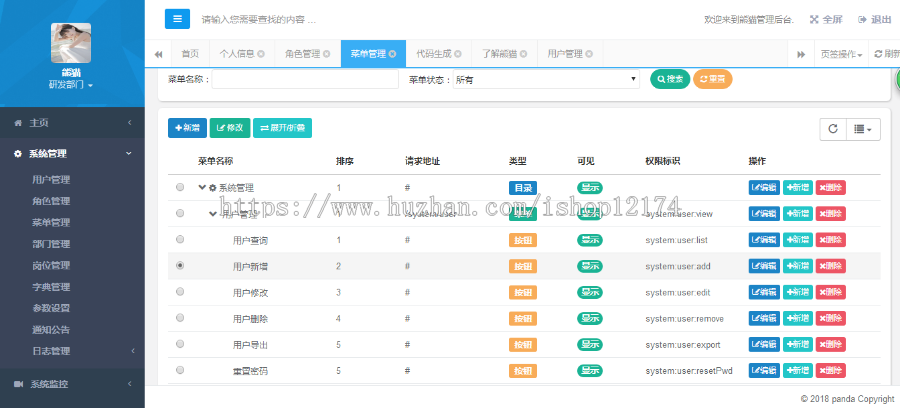900x408 pixels.
Task: Select the radio button for 用户导出 row
Action: click(x=180, y=344)
